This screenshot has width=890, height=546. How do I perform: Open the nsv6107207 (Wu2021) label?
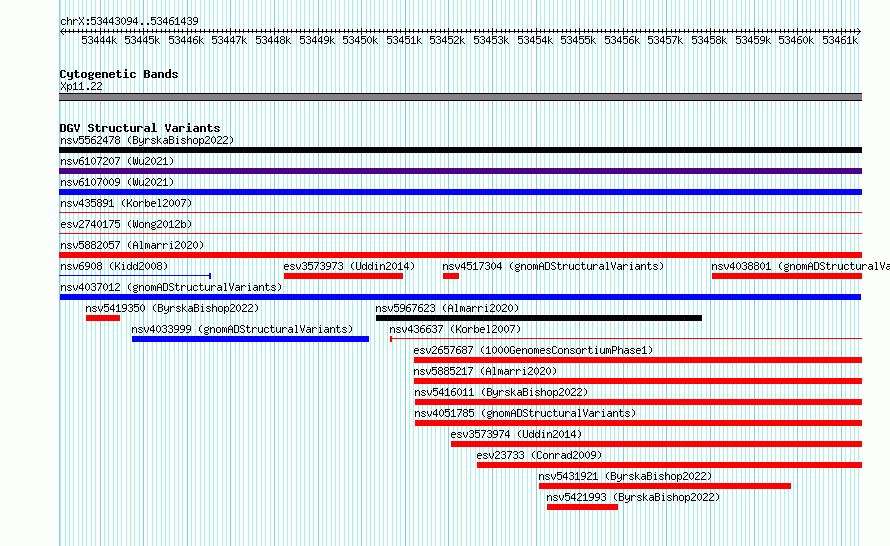tap(117, 161)
